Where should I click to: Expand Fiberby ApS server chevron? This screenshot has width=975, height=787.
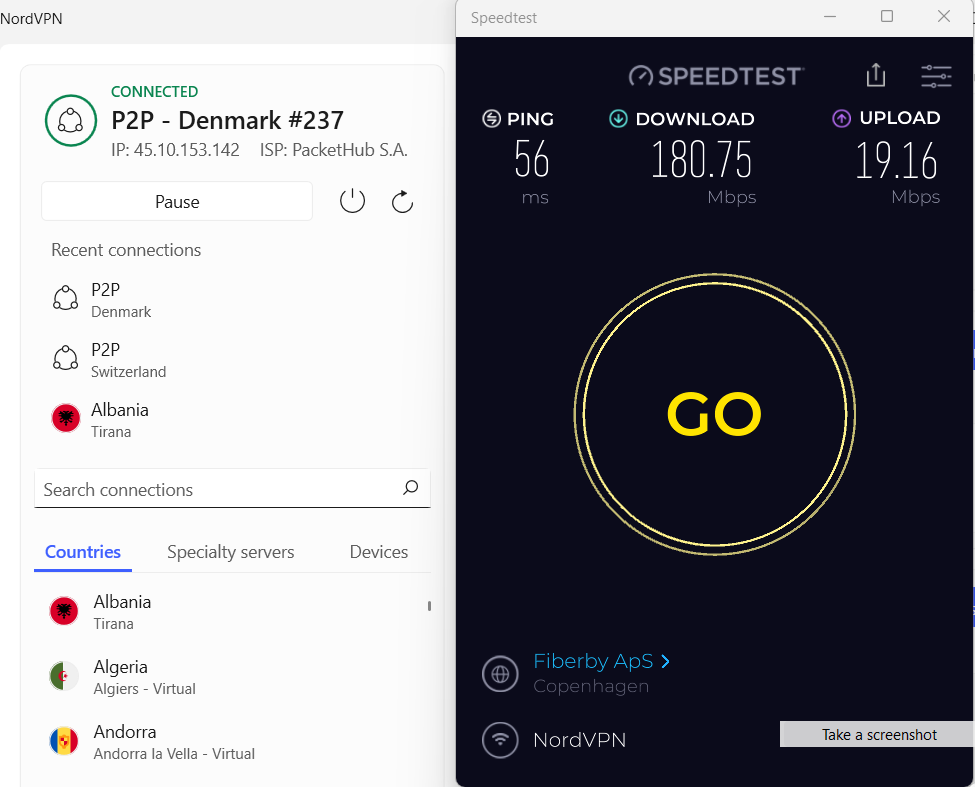(x=666, y=661)
